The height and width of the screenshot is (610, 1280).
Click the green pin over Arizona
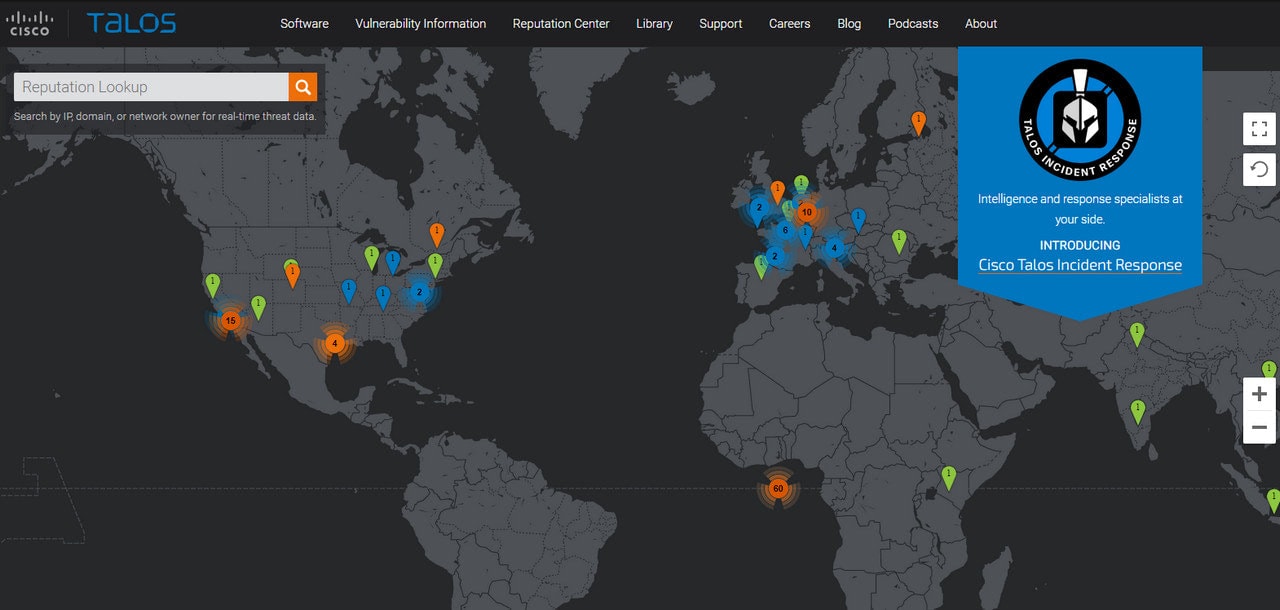pos(258,307)
